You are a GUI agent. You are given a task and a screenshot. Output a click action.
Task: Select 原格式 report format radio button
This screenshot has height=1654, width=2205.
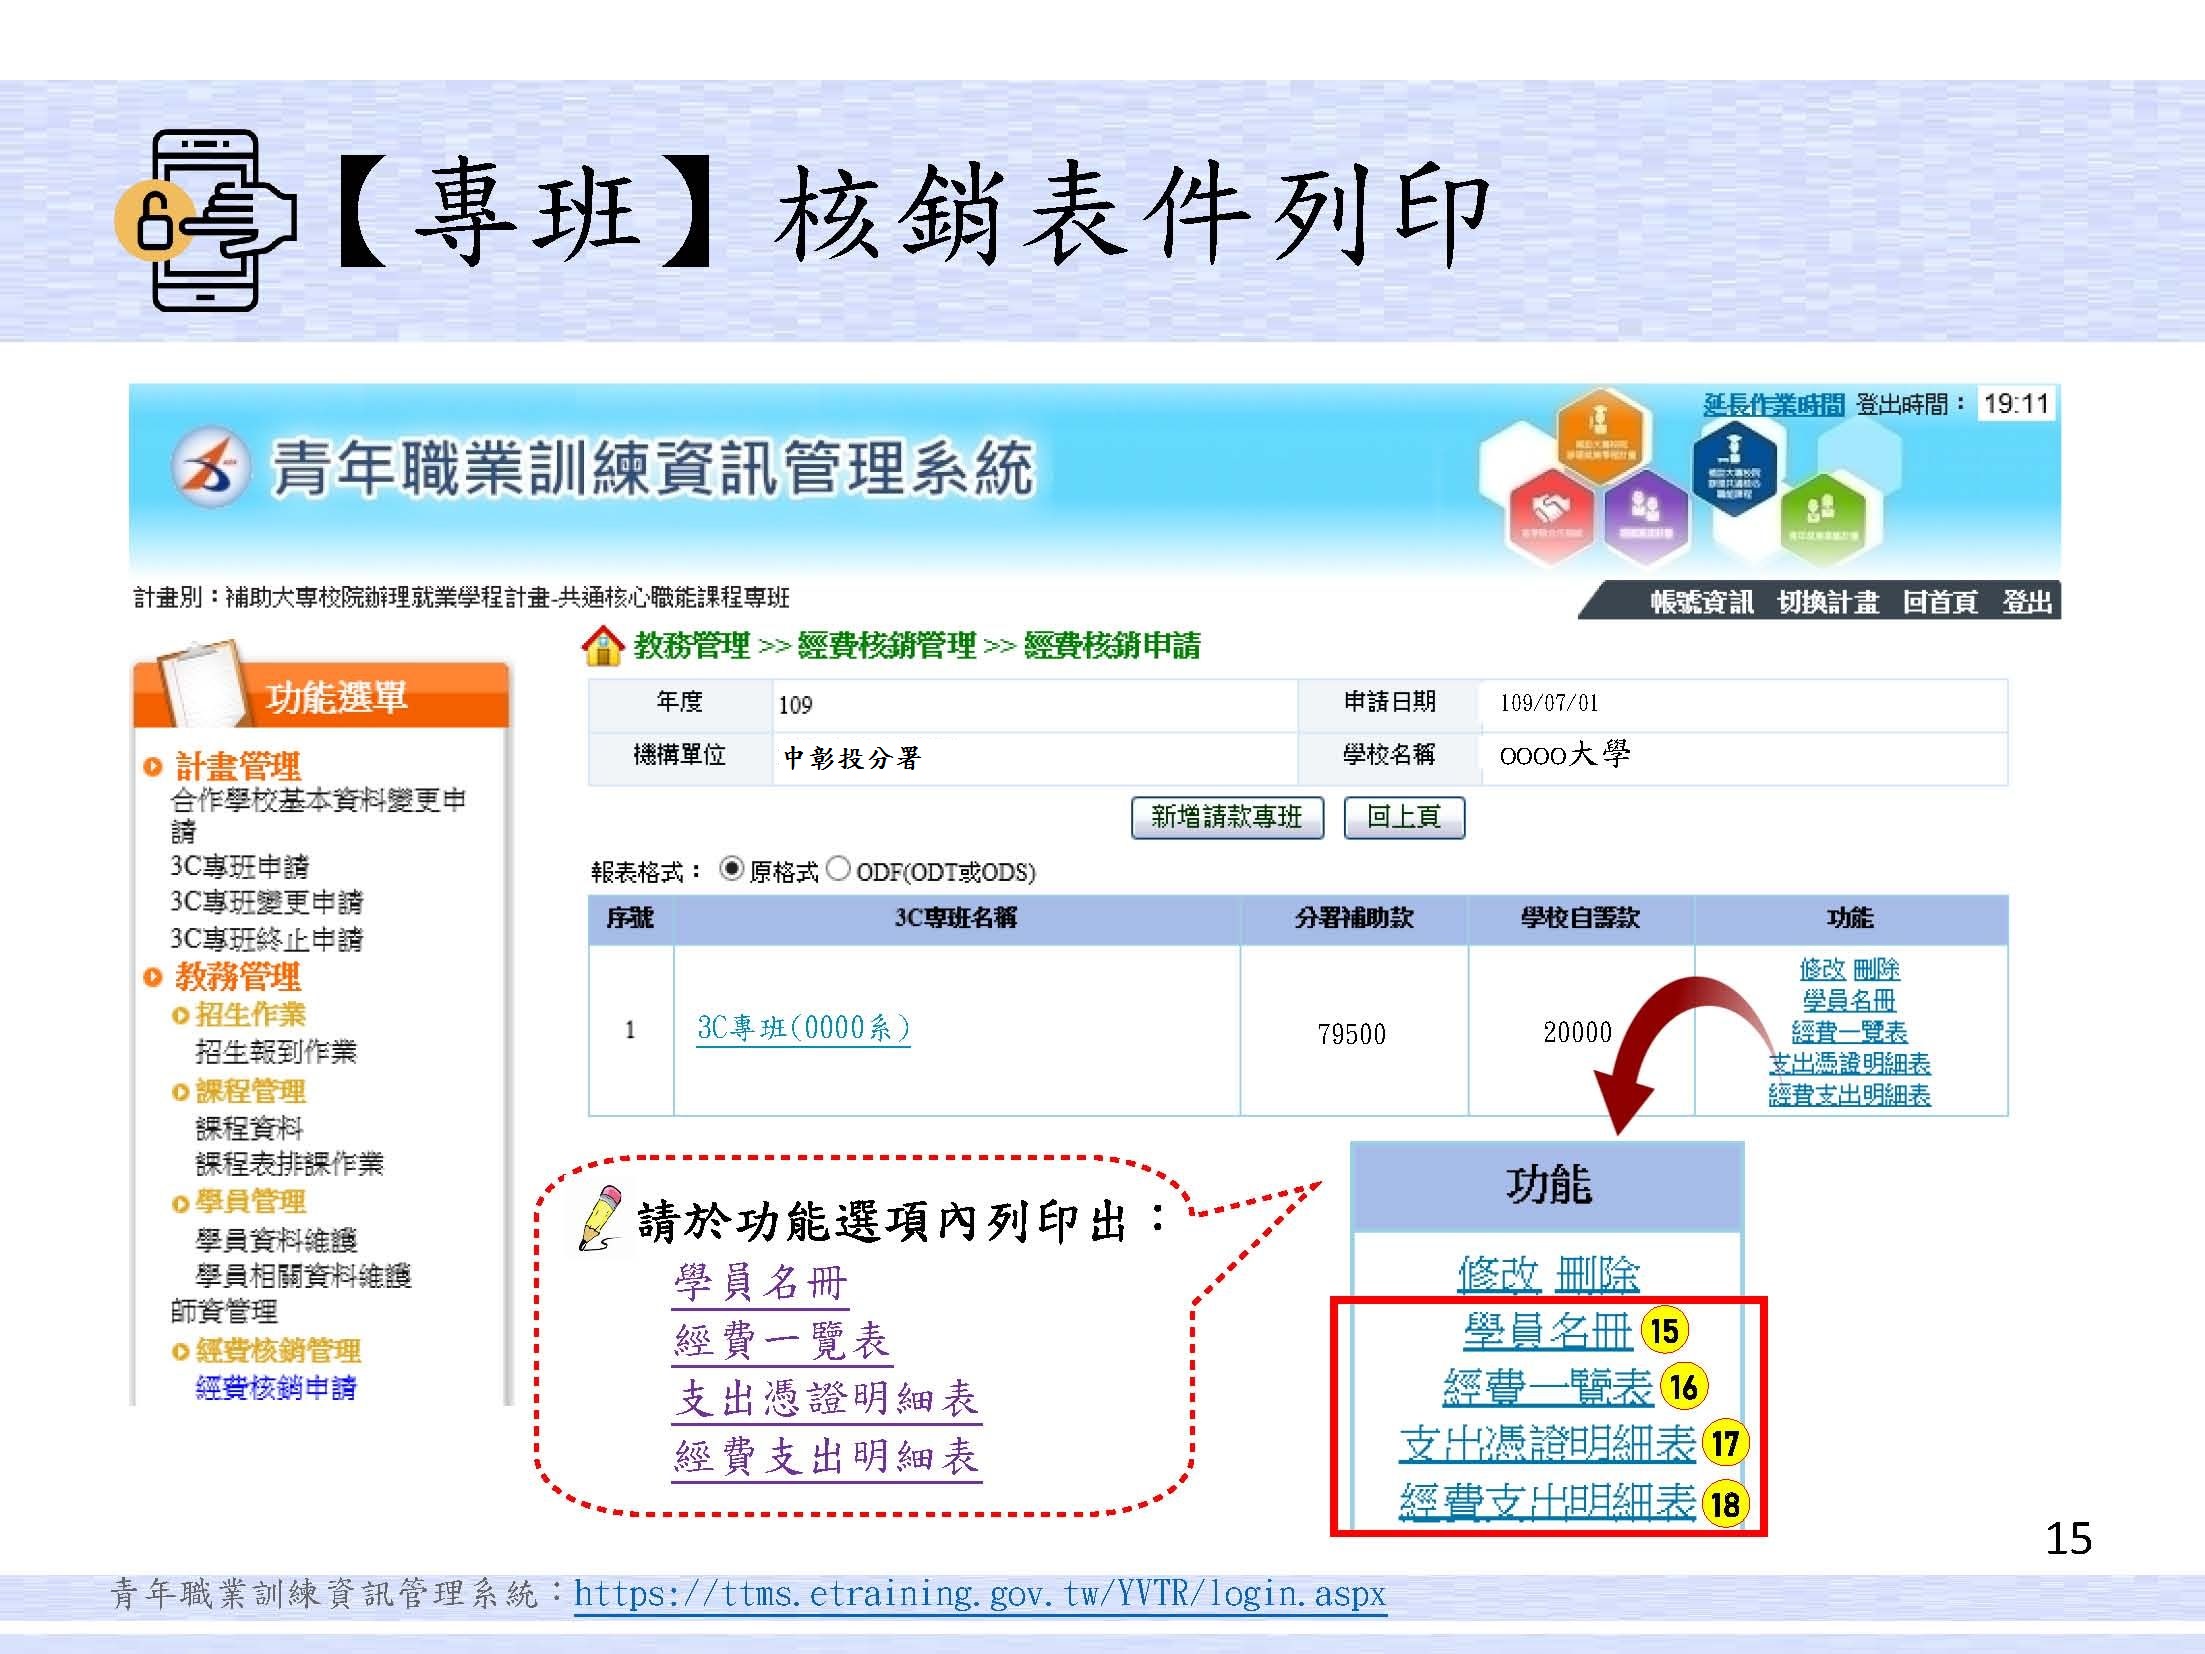(x=732, y=870)
